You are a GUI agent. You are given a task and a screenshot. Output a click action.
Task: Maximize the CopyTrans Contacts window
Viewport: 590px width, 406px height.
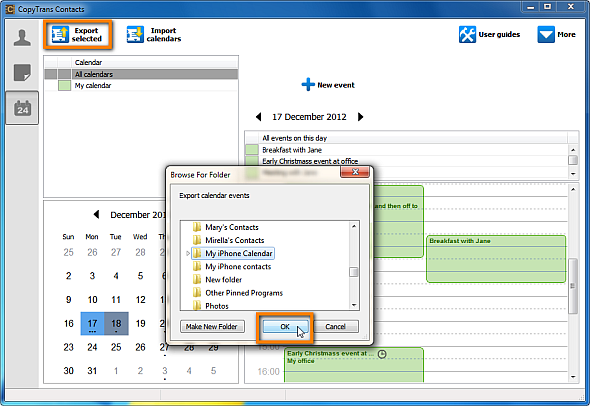coord(547,7)
